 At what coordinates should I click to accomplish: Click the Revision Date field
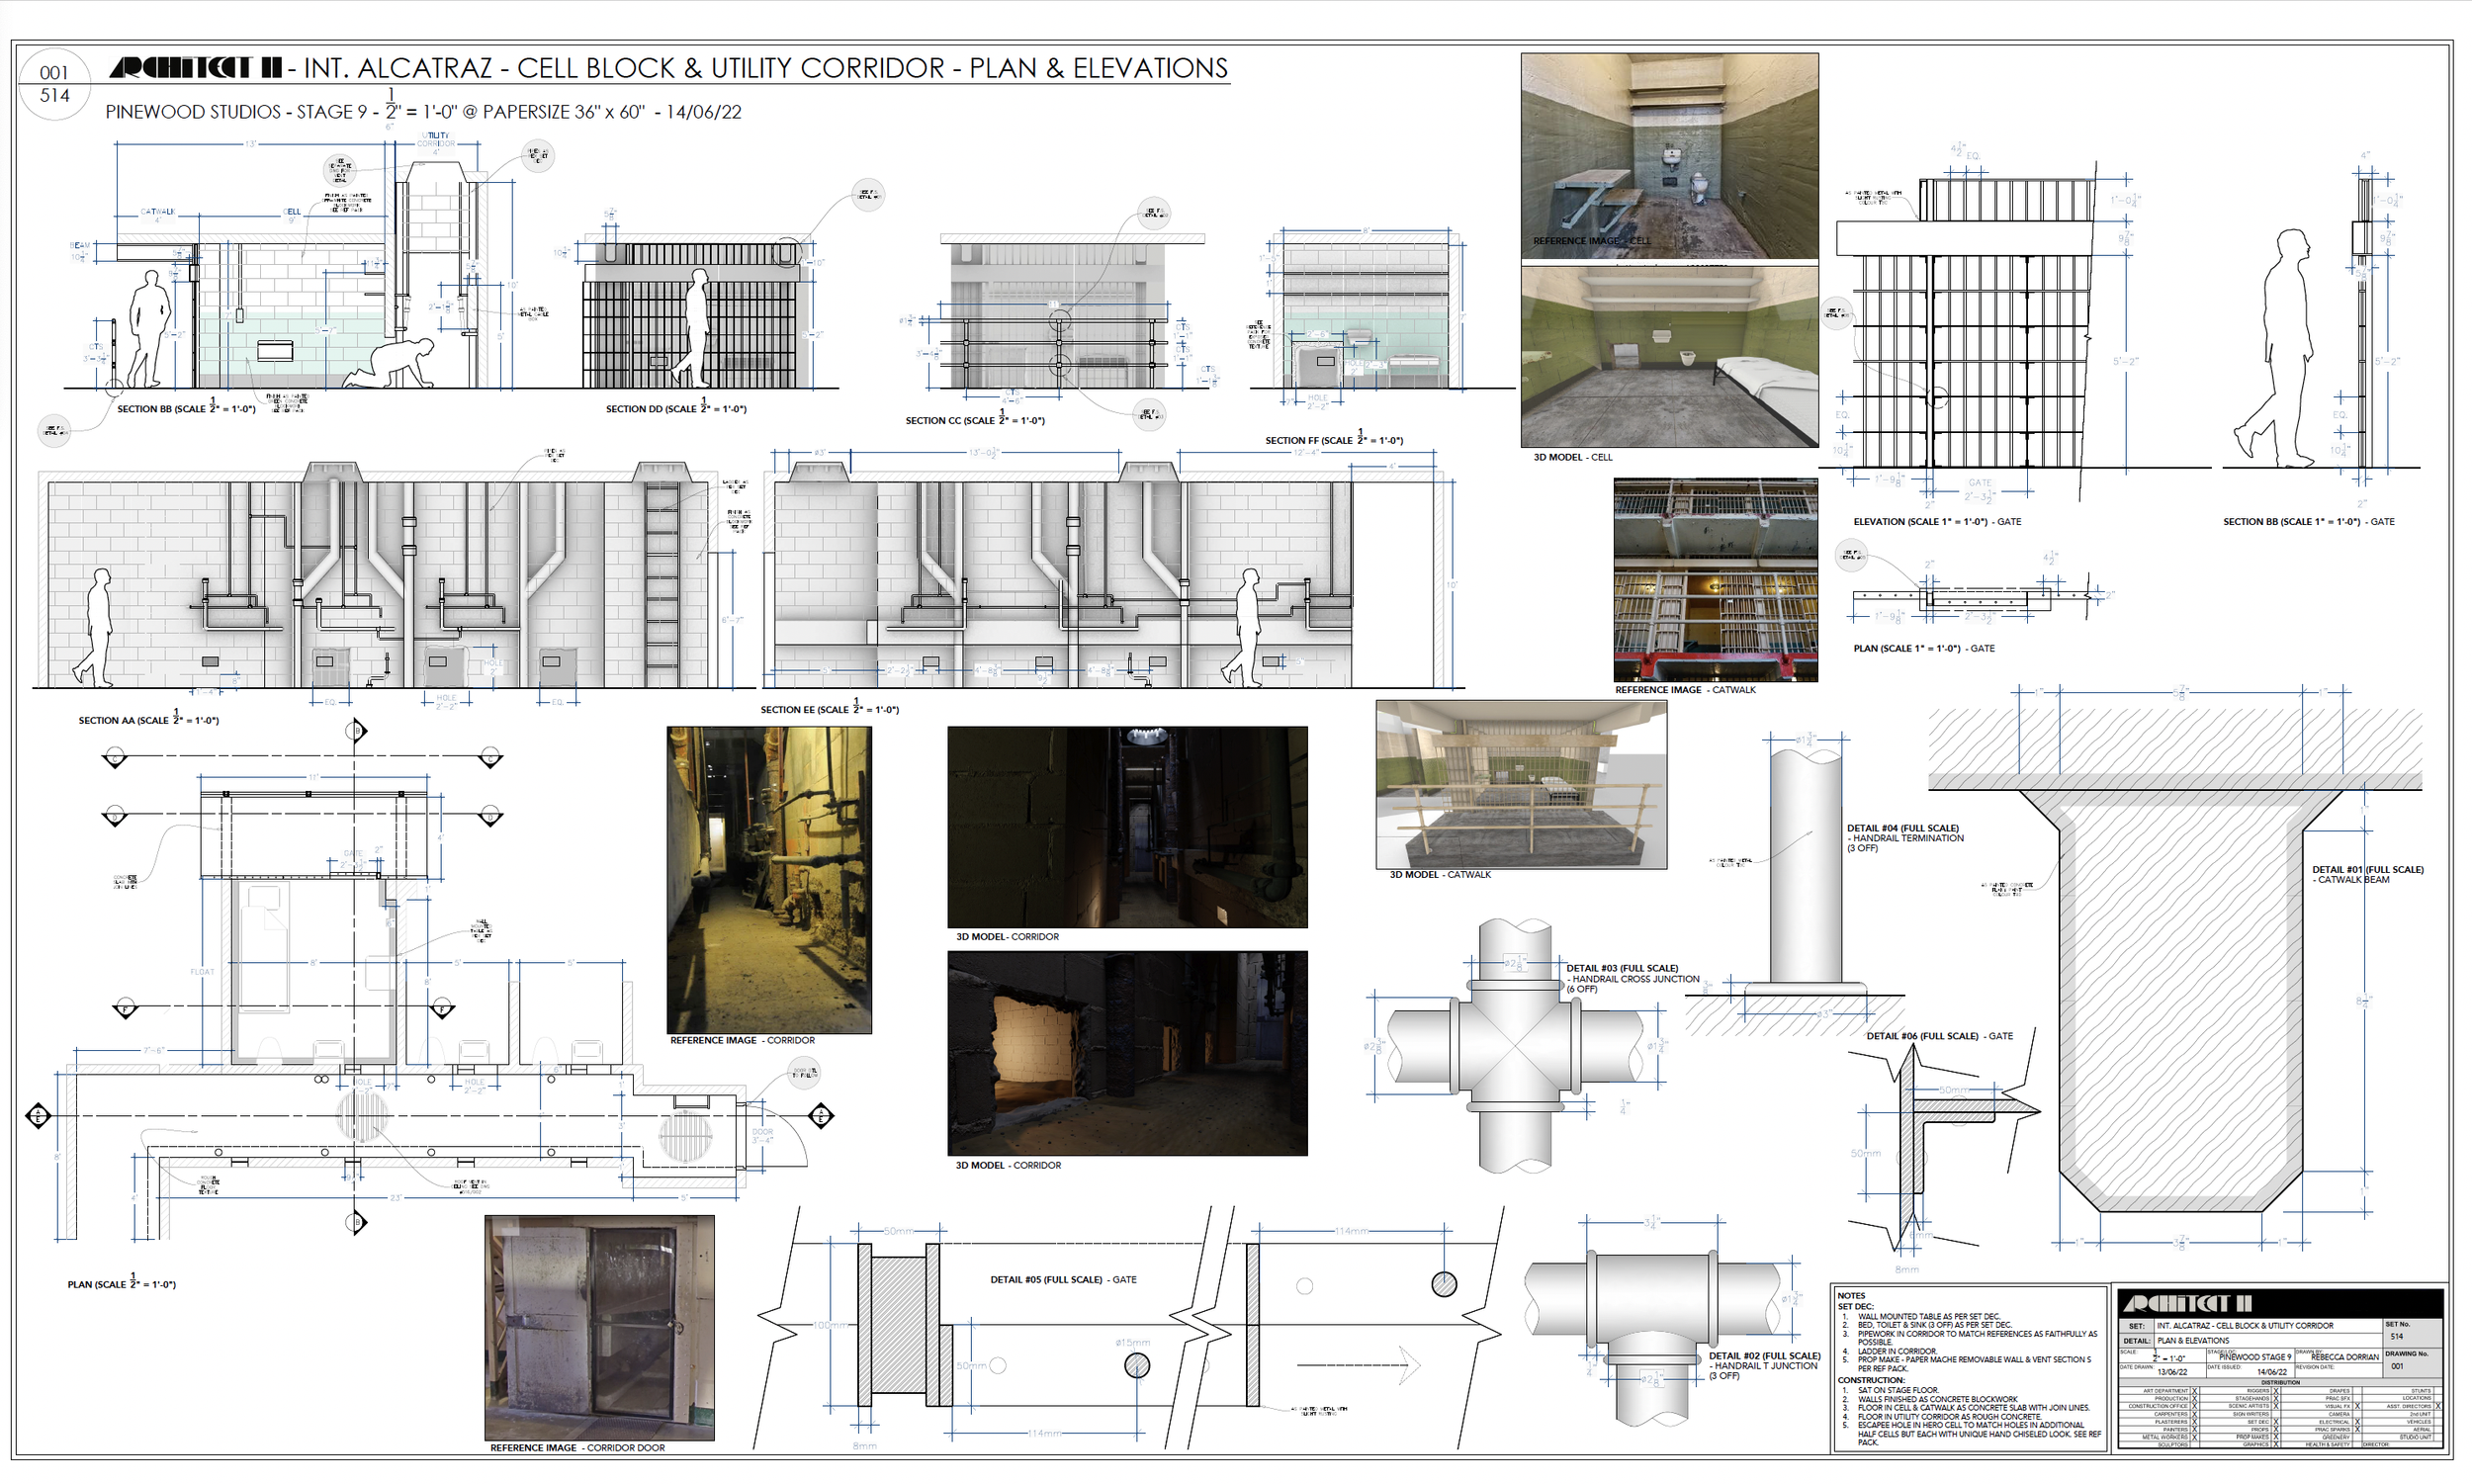pyautogui.click(x=2339, y=1371)
